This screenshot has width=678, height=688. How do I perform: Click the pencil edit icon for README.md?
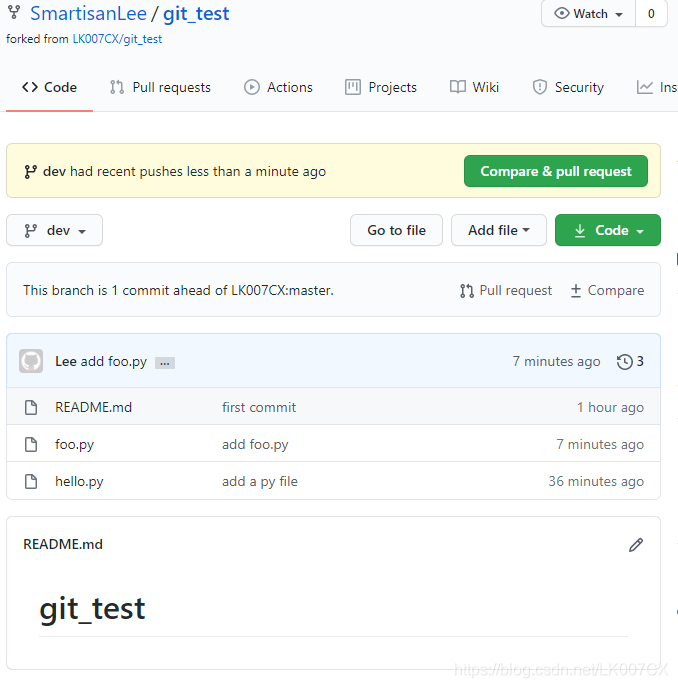click(635, 545)
